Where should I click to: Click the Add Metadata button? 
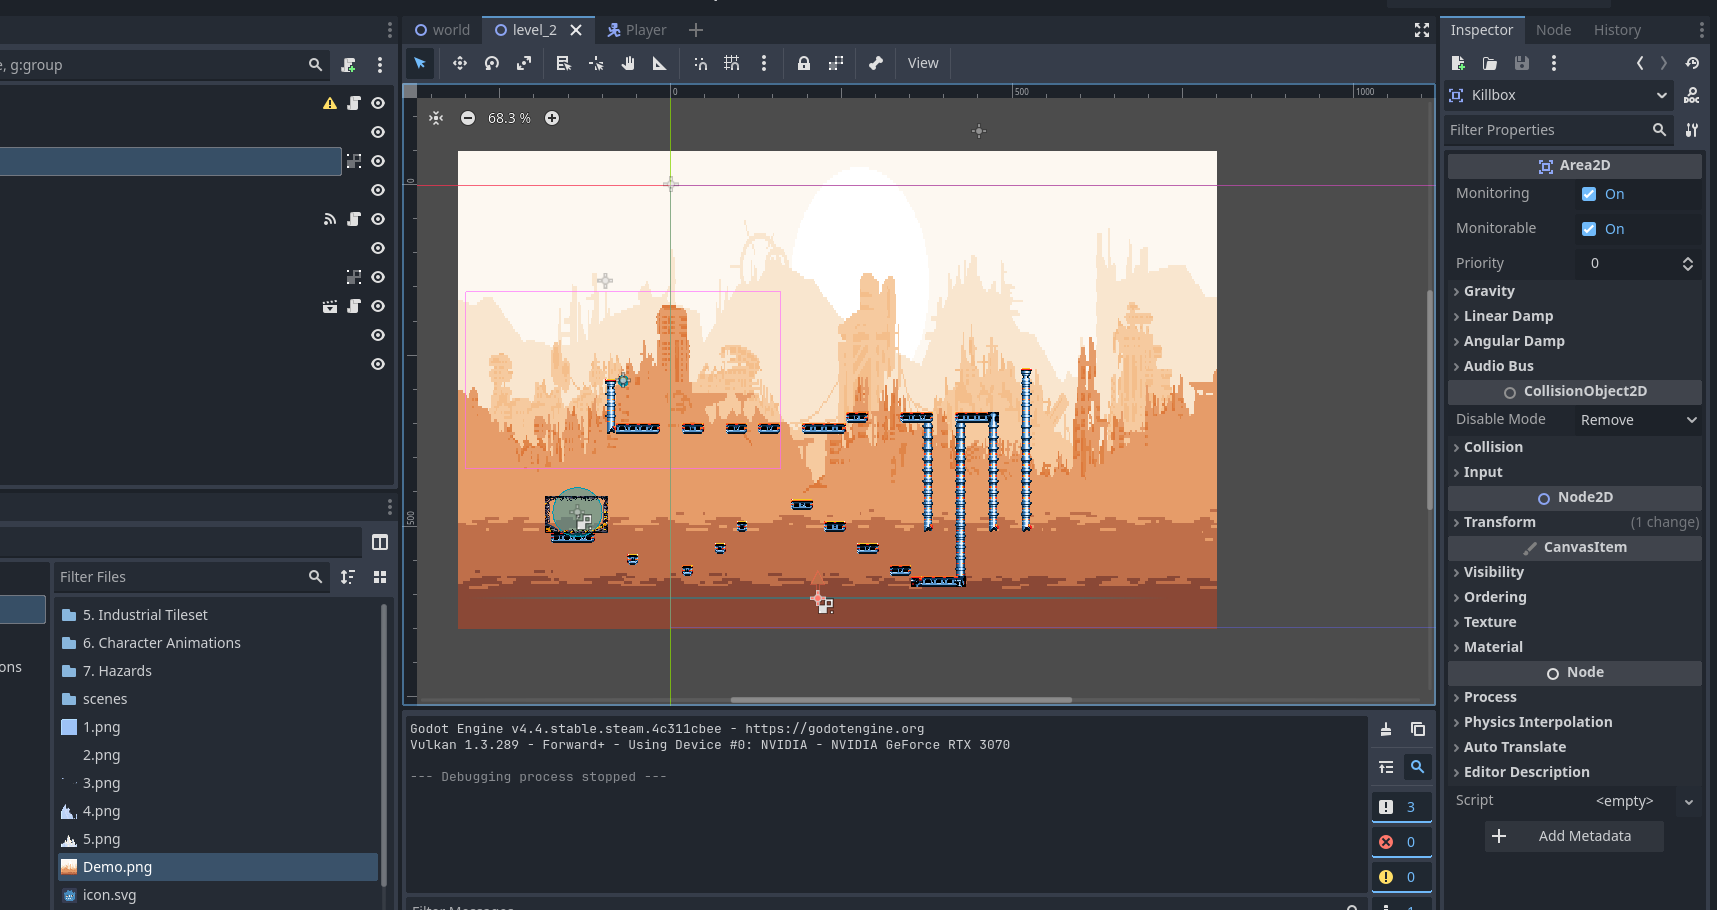pyautogui.click(x=1574, y=836)
